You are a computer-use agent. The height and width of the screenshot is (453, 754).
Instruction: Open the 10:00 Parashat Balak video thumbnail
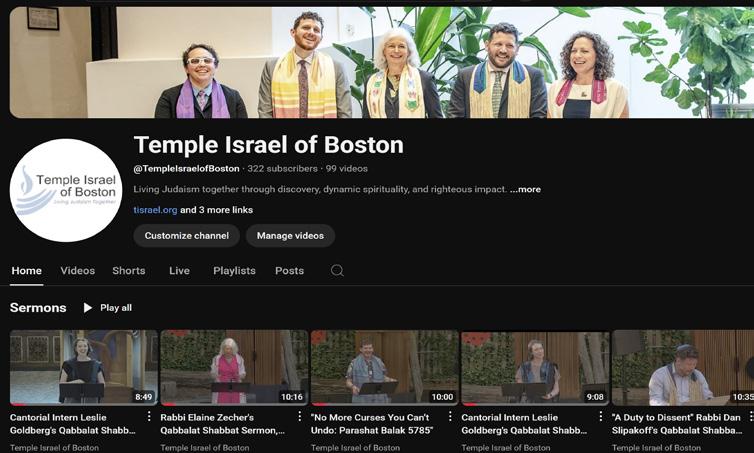[385, 367]
